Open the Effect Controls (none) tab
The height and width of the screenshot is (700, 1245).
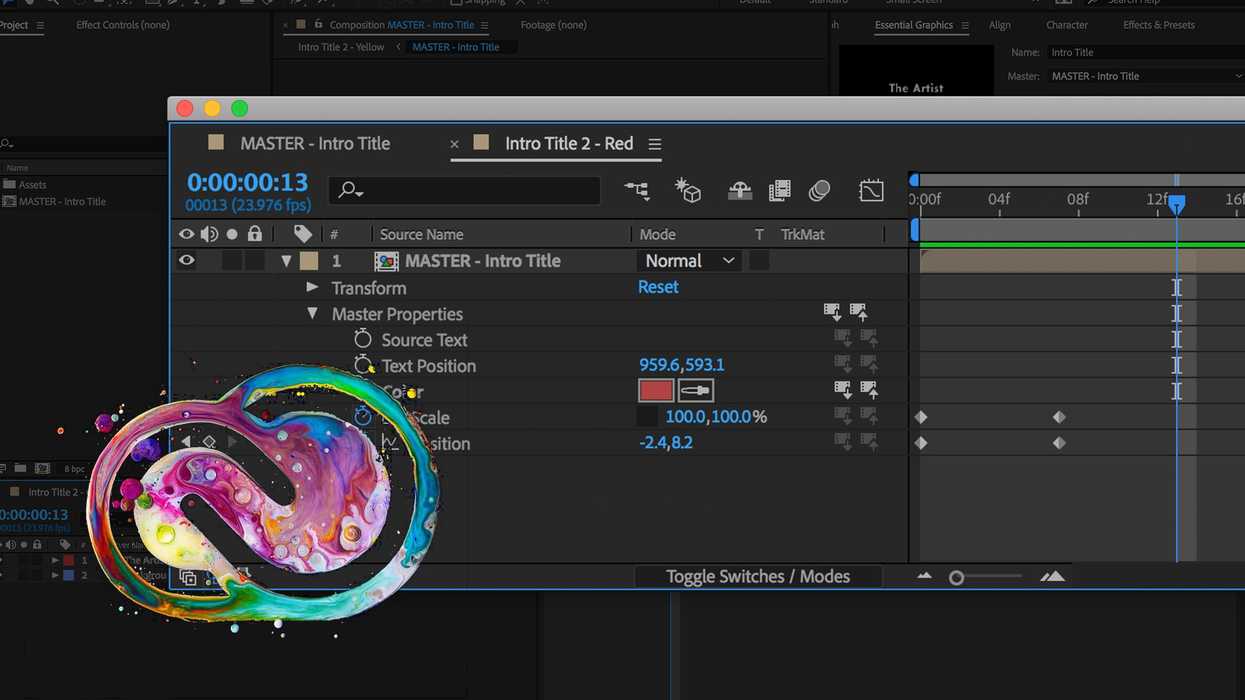[x=123, y=25]
